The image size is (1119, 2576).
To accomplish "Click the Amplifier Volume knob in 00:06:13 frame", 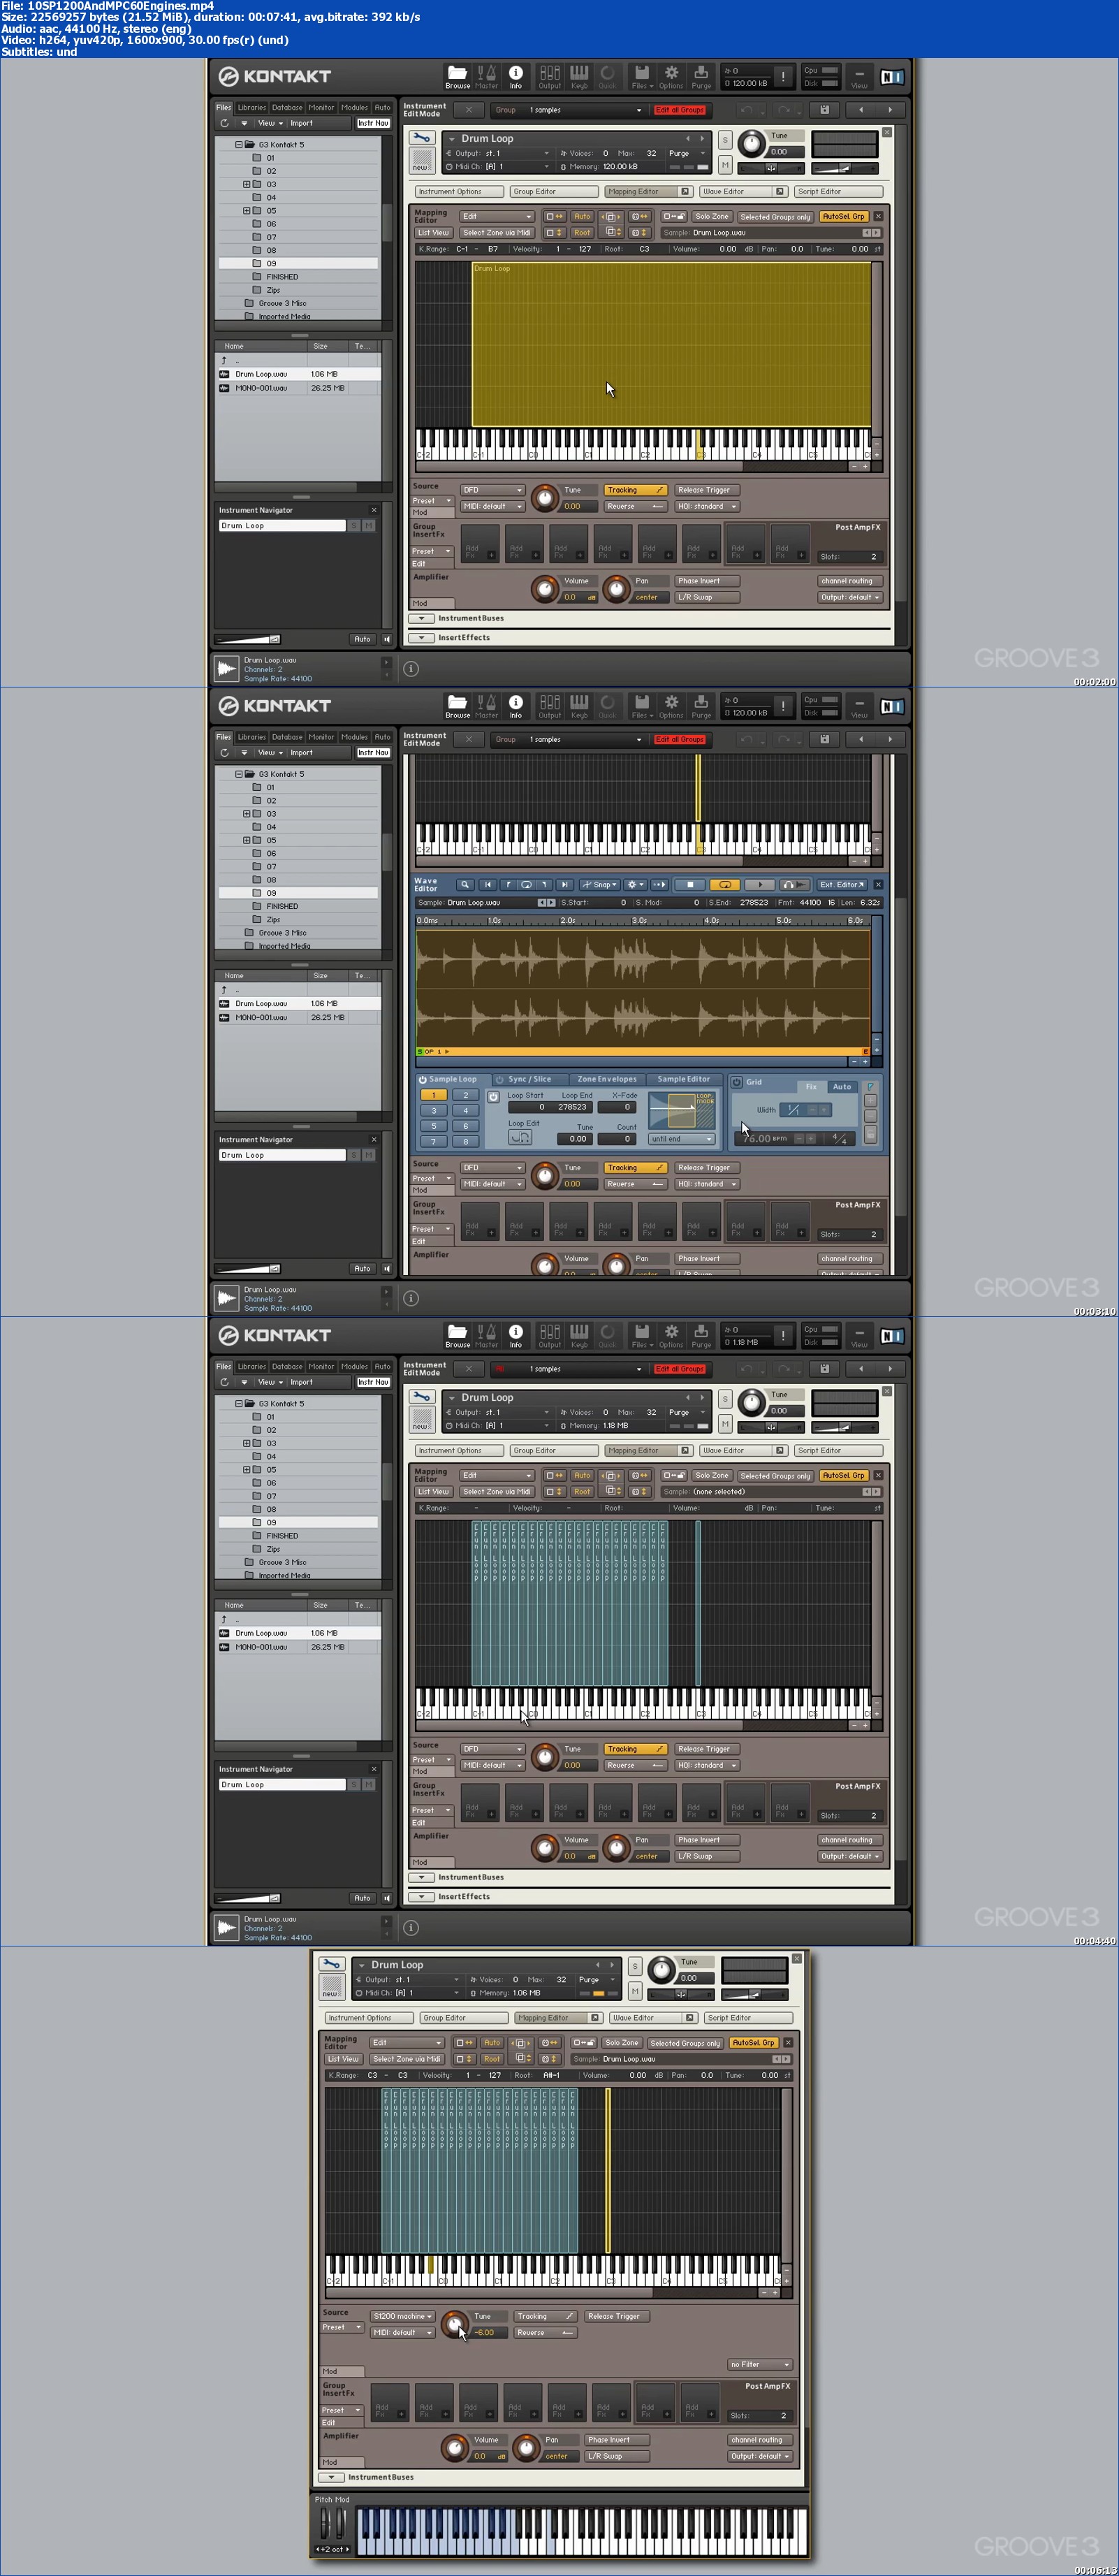I will click(455, 2448).
